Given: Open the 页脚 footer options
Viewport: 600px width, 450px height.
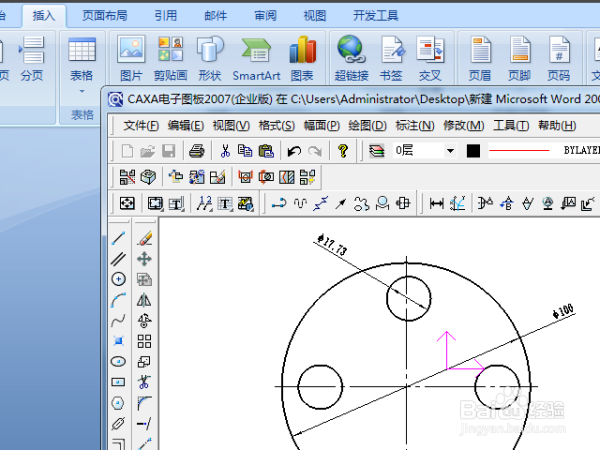Looking at the screenshot, I should (x=519, y=59).
